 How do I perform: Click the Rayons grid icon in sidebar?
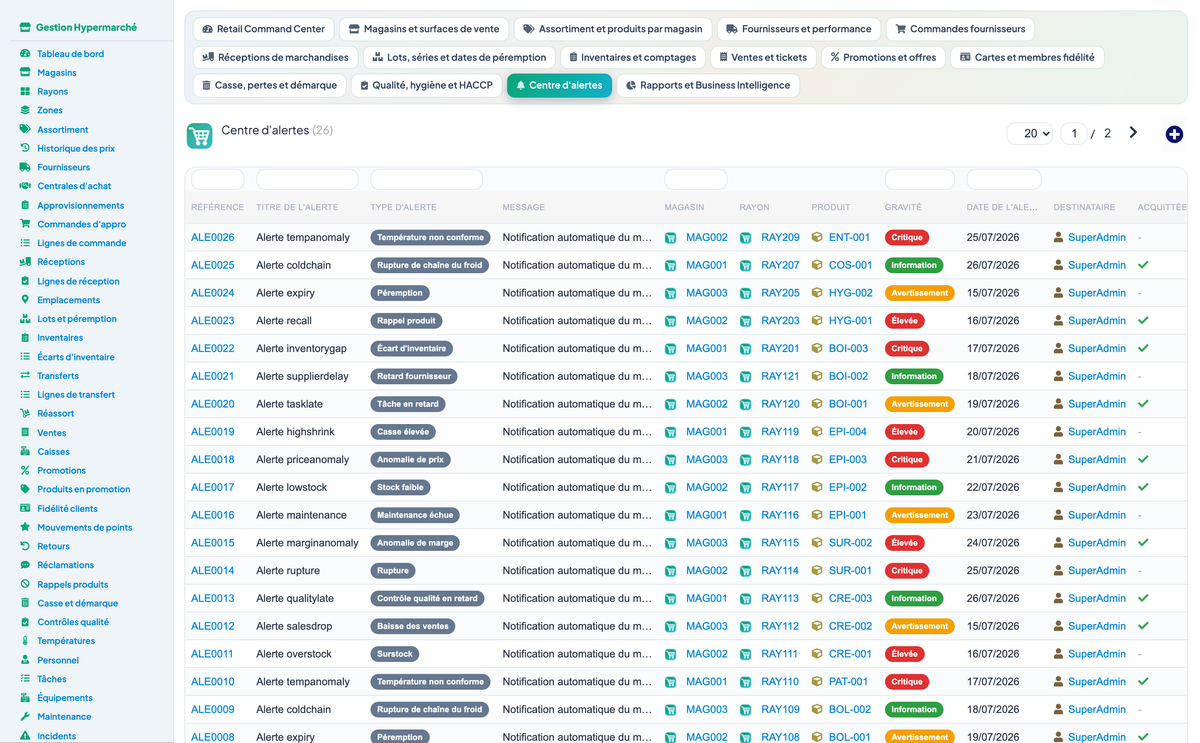(x=25, y=91)
